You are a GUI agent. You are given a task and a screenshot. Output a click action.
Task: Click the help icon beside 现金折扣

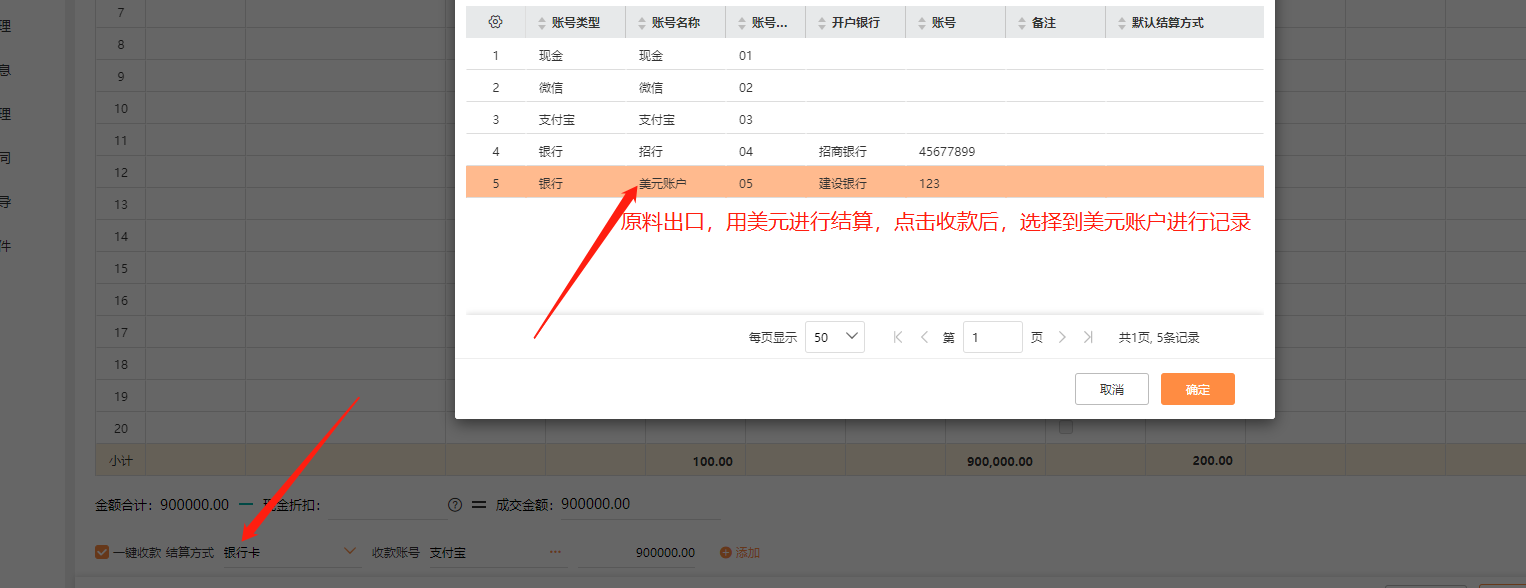tap(455, 505)
